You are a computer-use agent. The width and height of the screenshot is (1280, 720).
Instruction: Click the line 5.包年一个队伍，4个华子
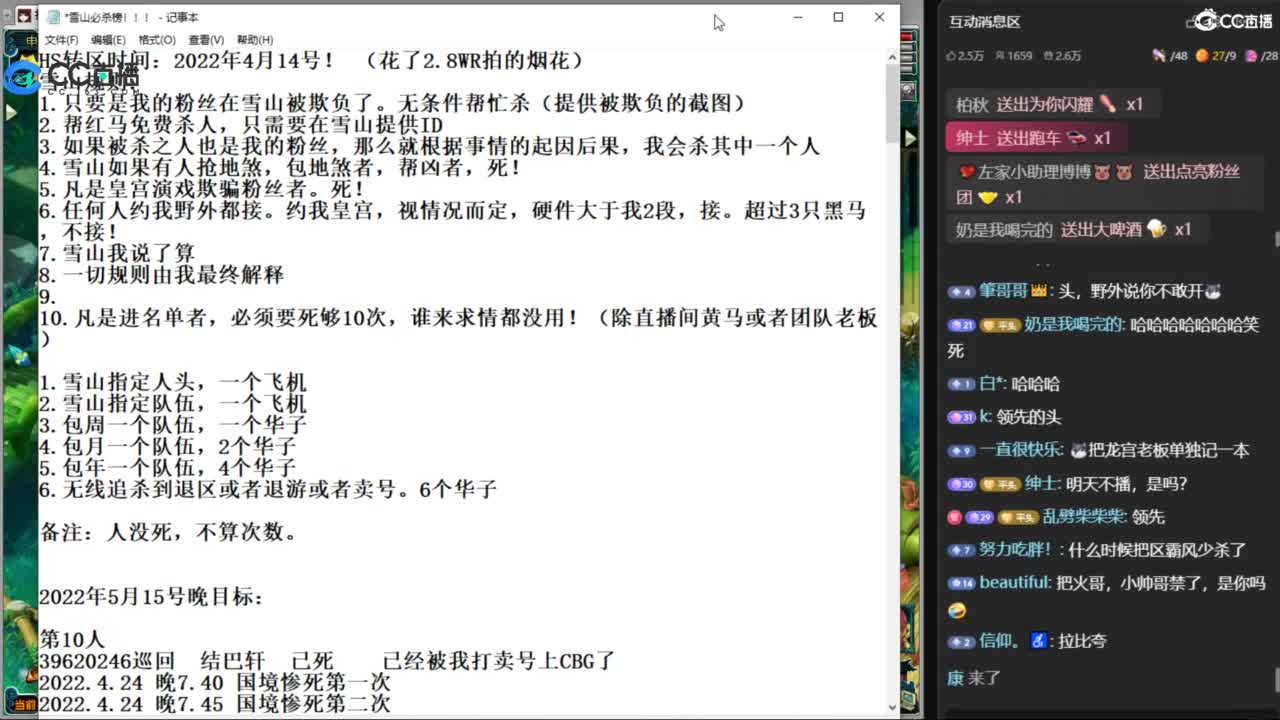(x=168, y=468)
